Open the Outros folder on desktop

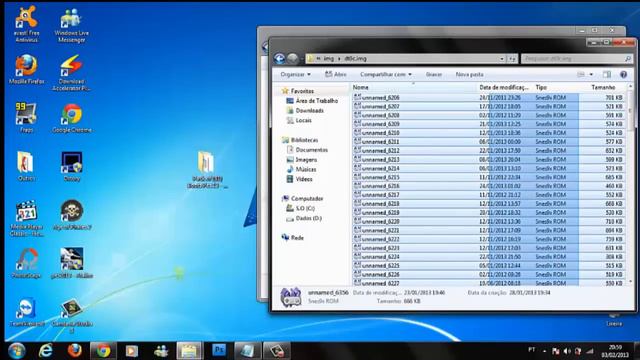click(x=26, y=166)
